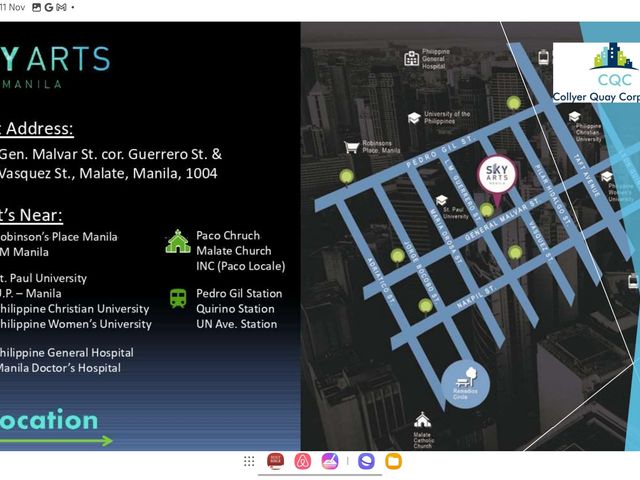Open the Airbnb app from the dock
The height and width of the screenshot is (480, 640).
[x=302, y=461]
